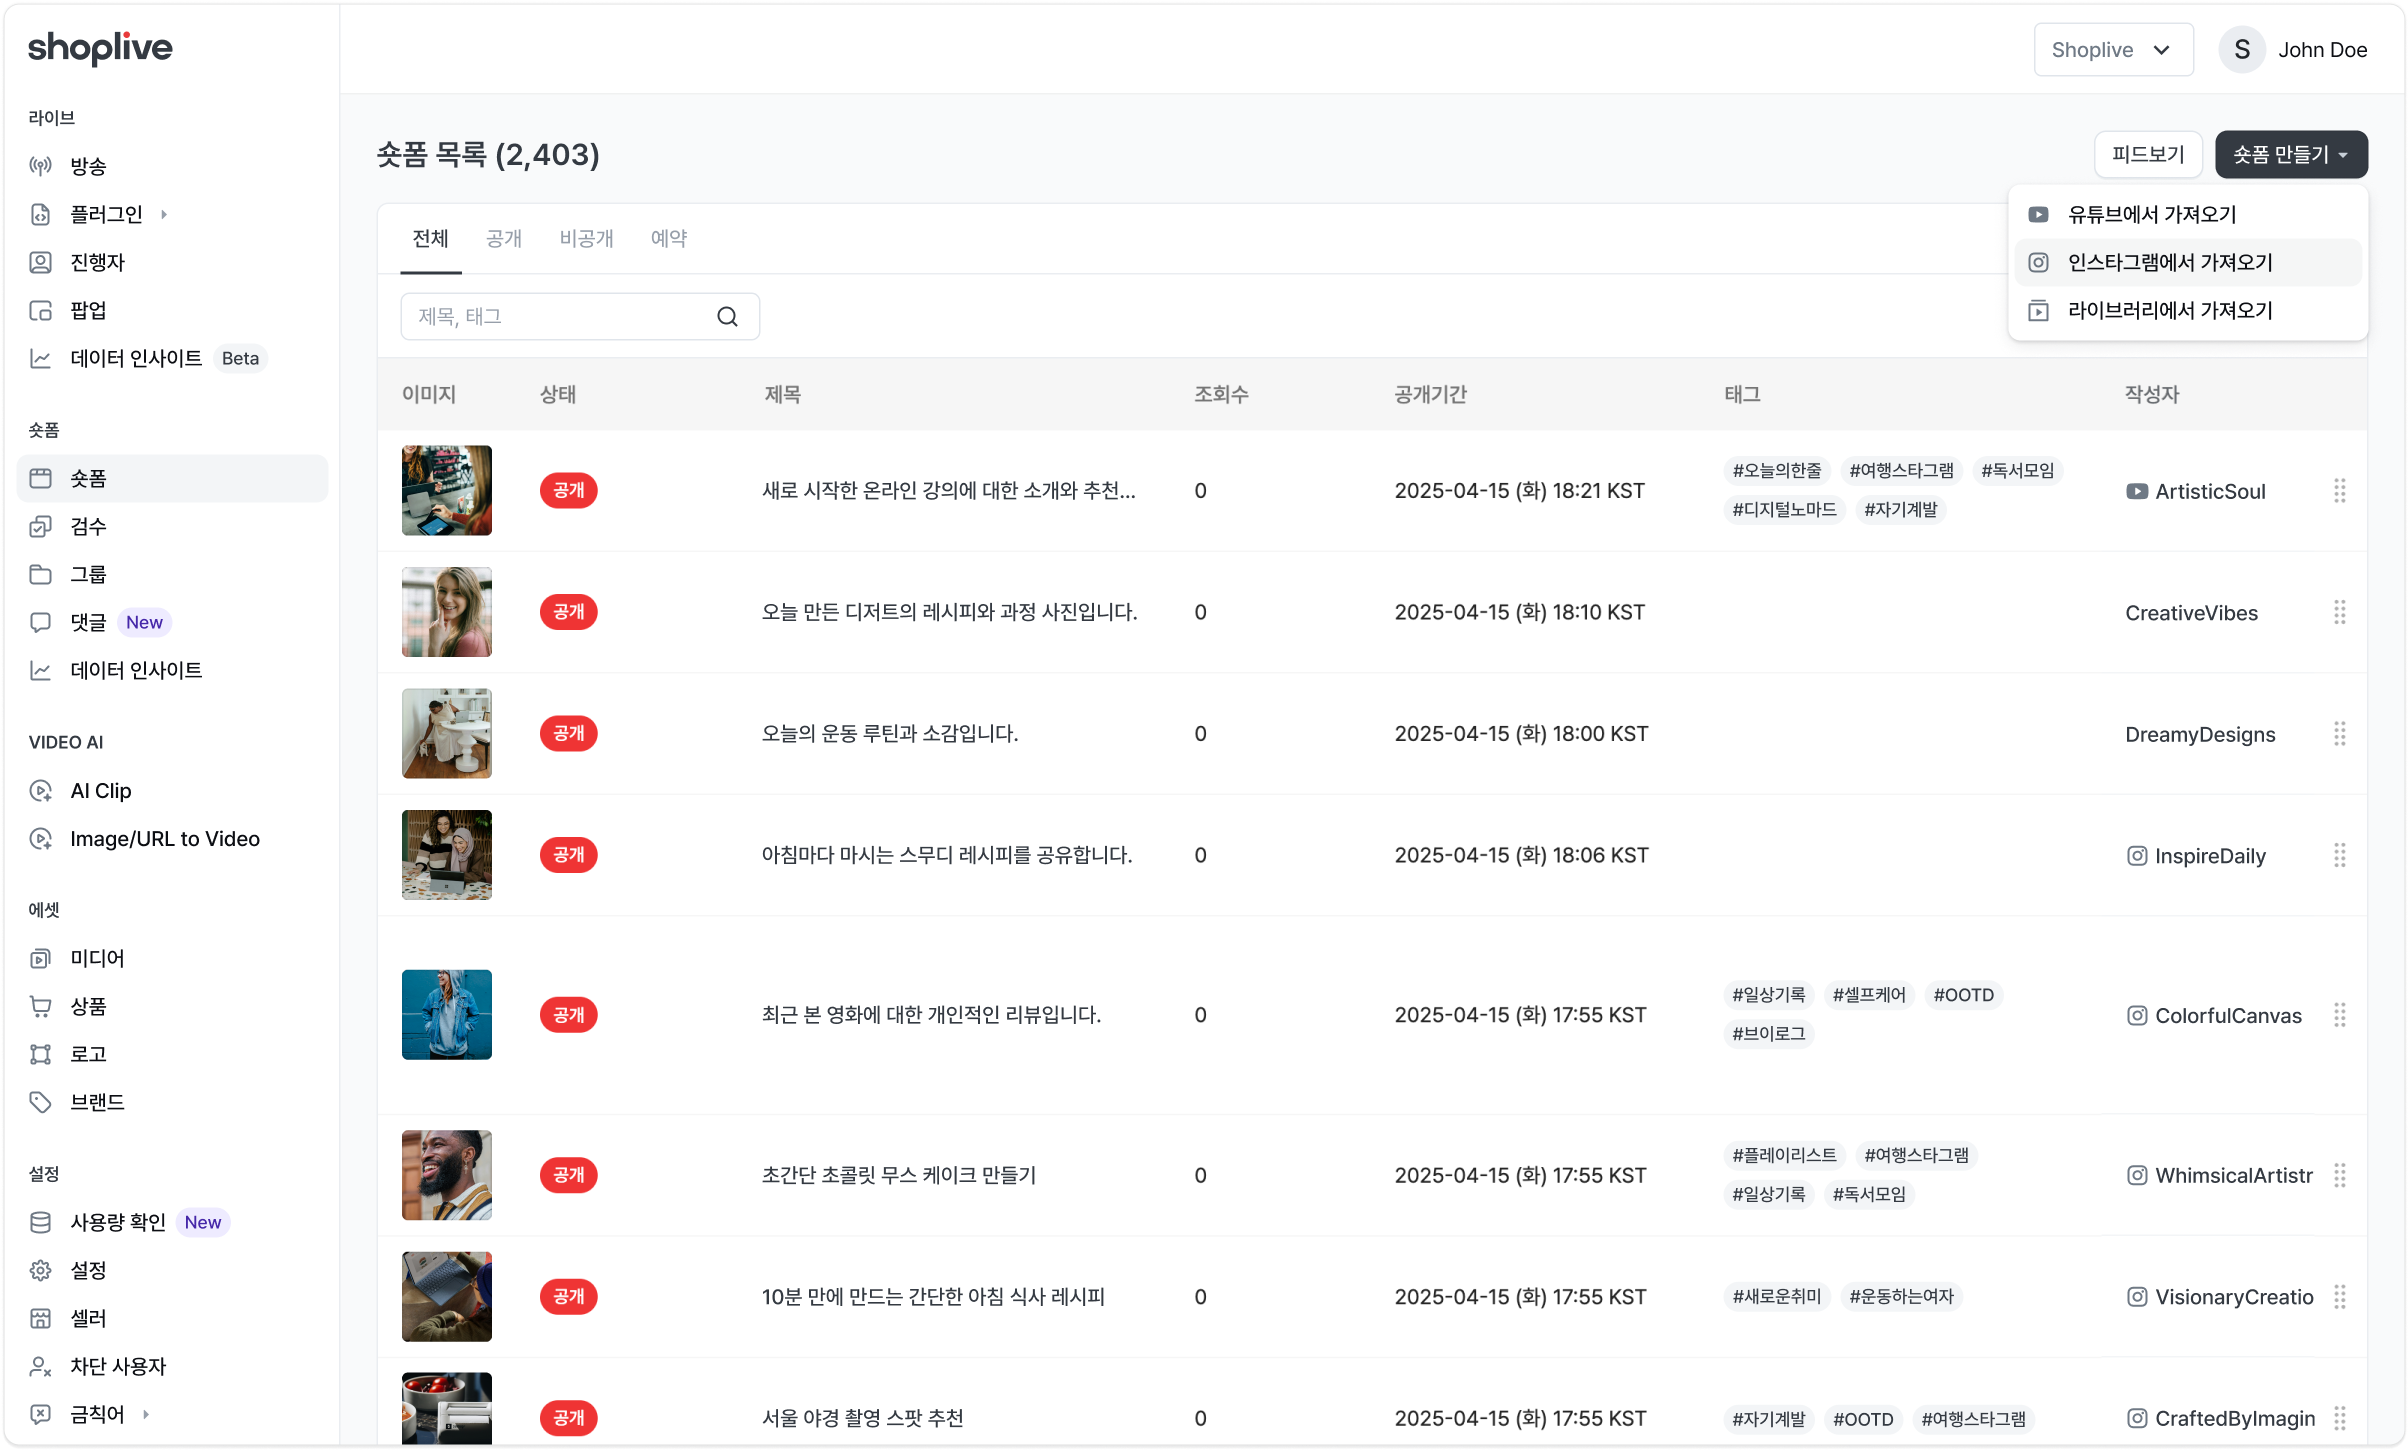Open the blue denim jacket thumbnail
Screen dimensions: 2408x1450
click(447, 1015)
